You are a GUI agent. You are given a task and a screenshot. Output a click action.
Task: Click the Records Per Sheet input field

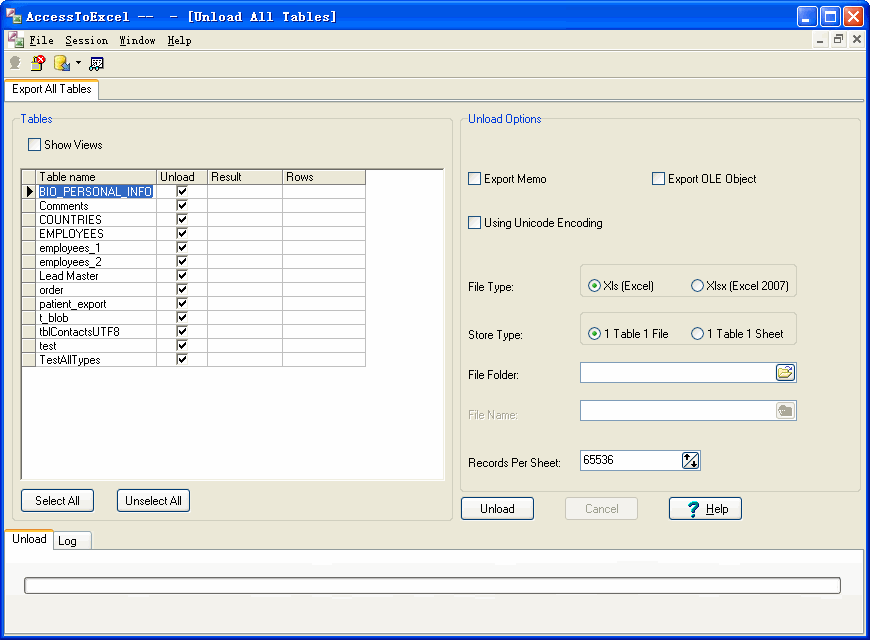point(631,460)
